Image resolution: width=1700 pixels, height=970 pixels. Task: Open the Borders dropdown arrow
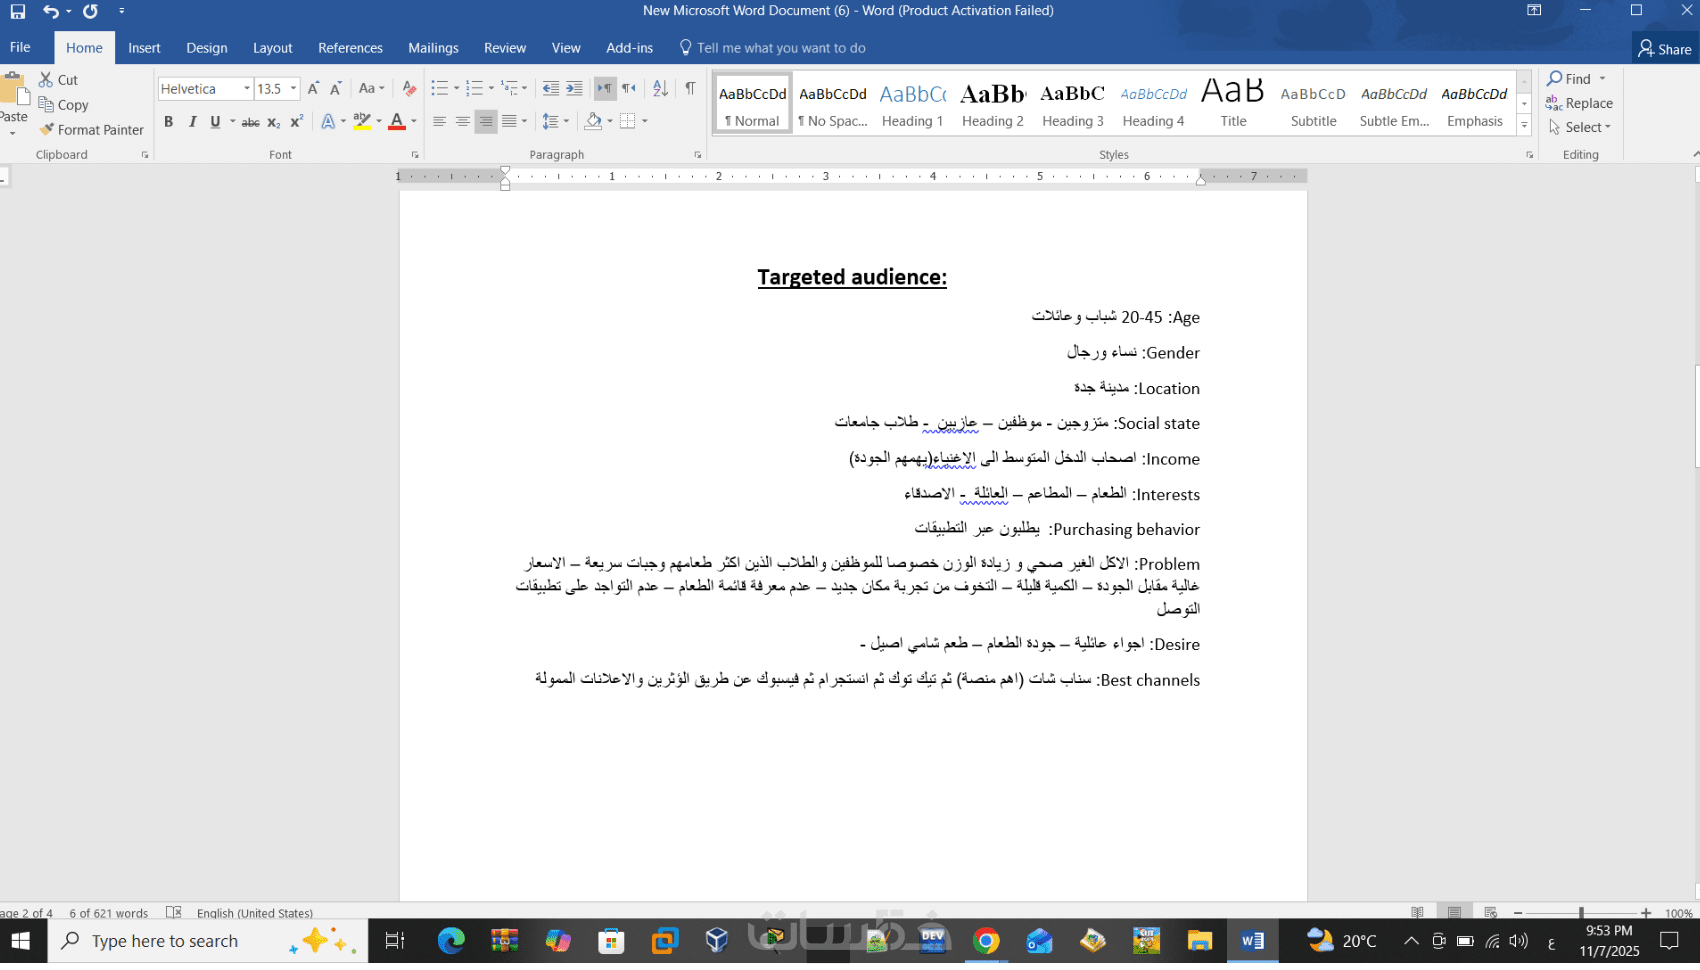point(645,122)
